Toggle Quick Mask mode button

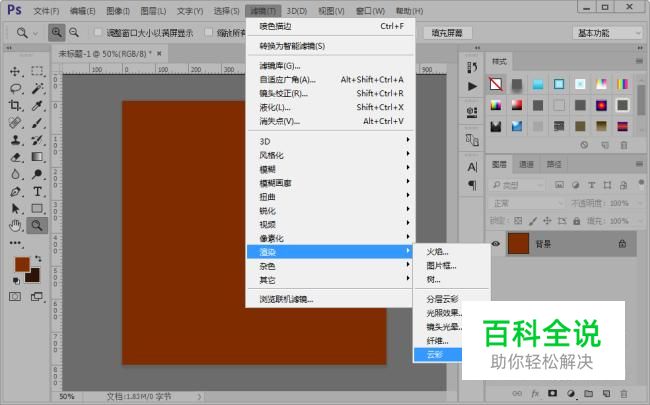point(15,296)
